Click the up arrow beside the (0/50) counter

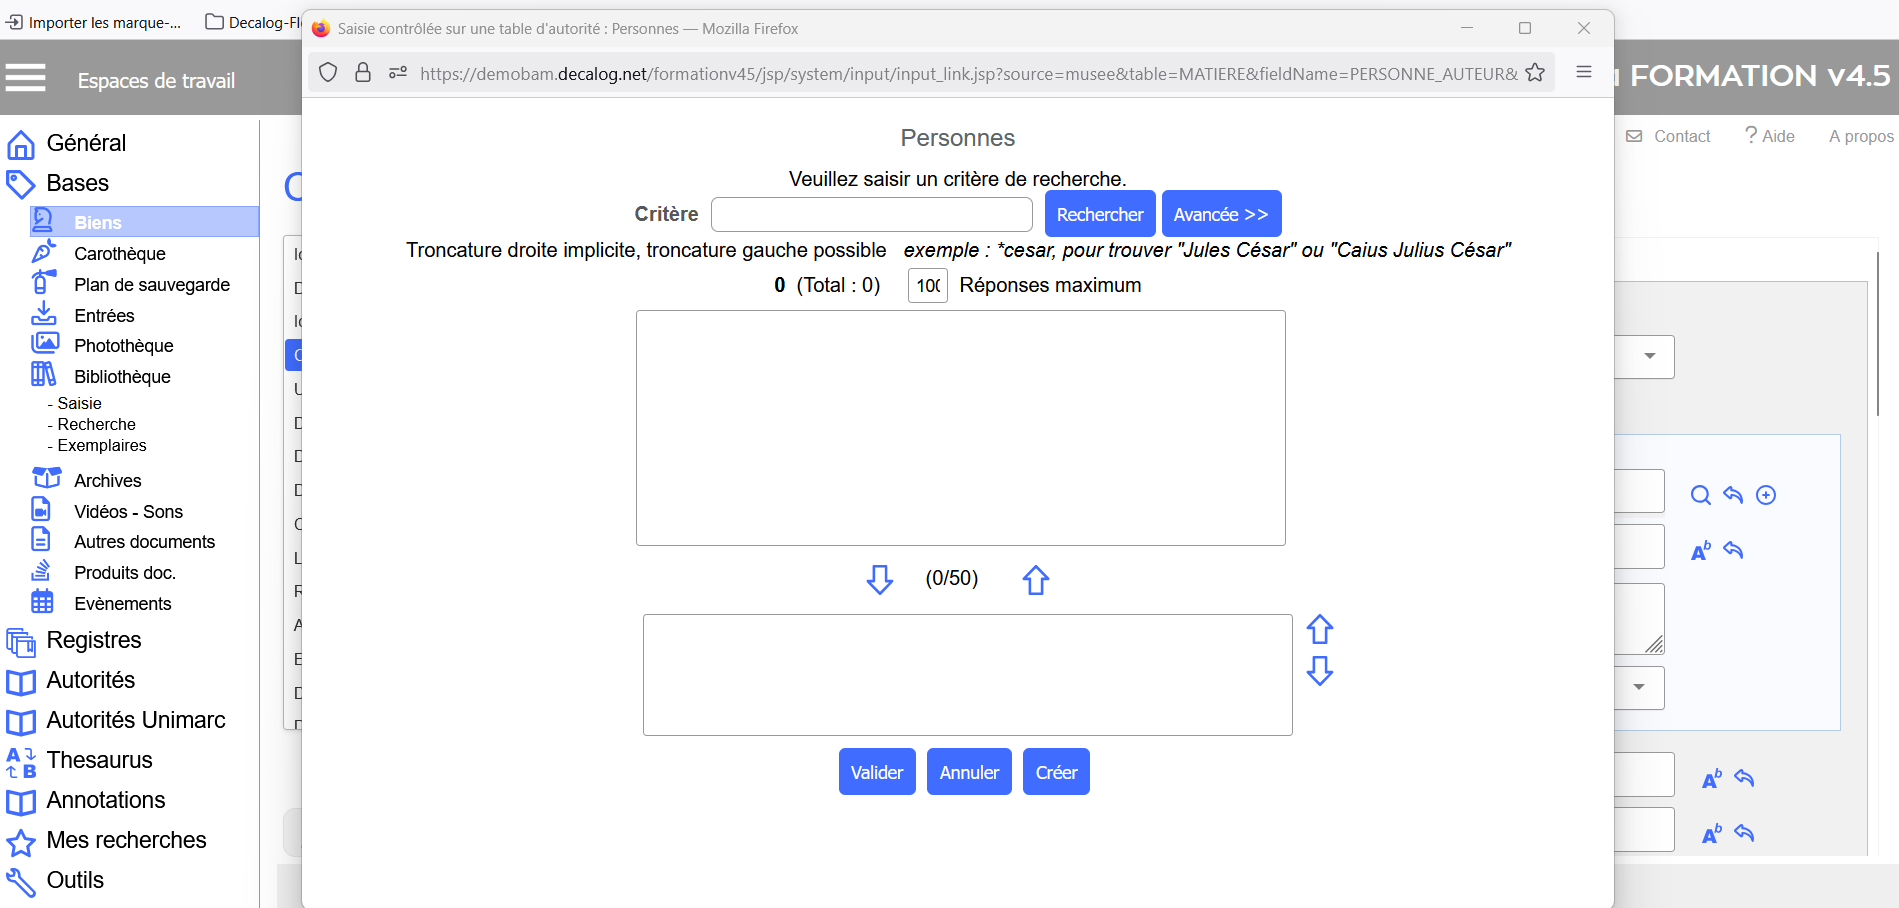coord(1036,579)
